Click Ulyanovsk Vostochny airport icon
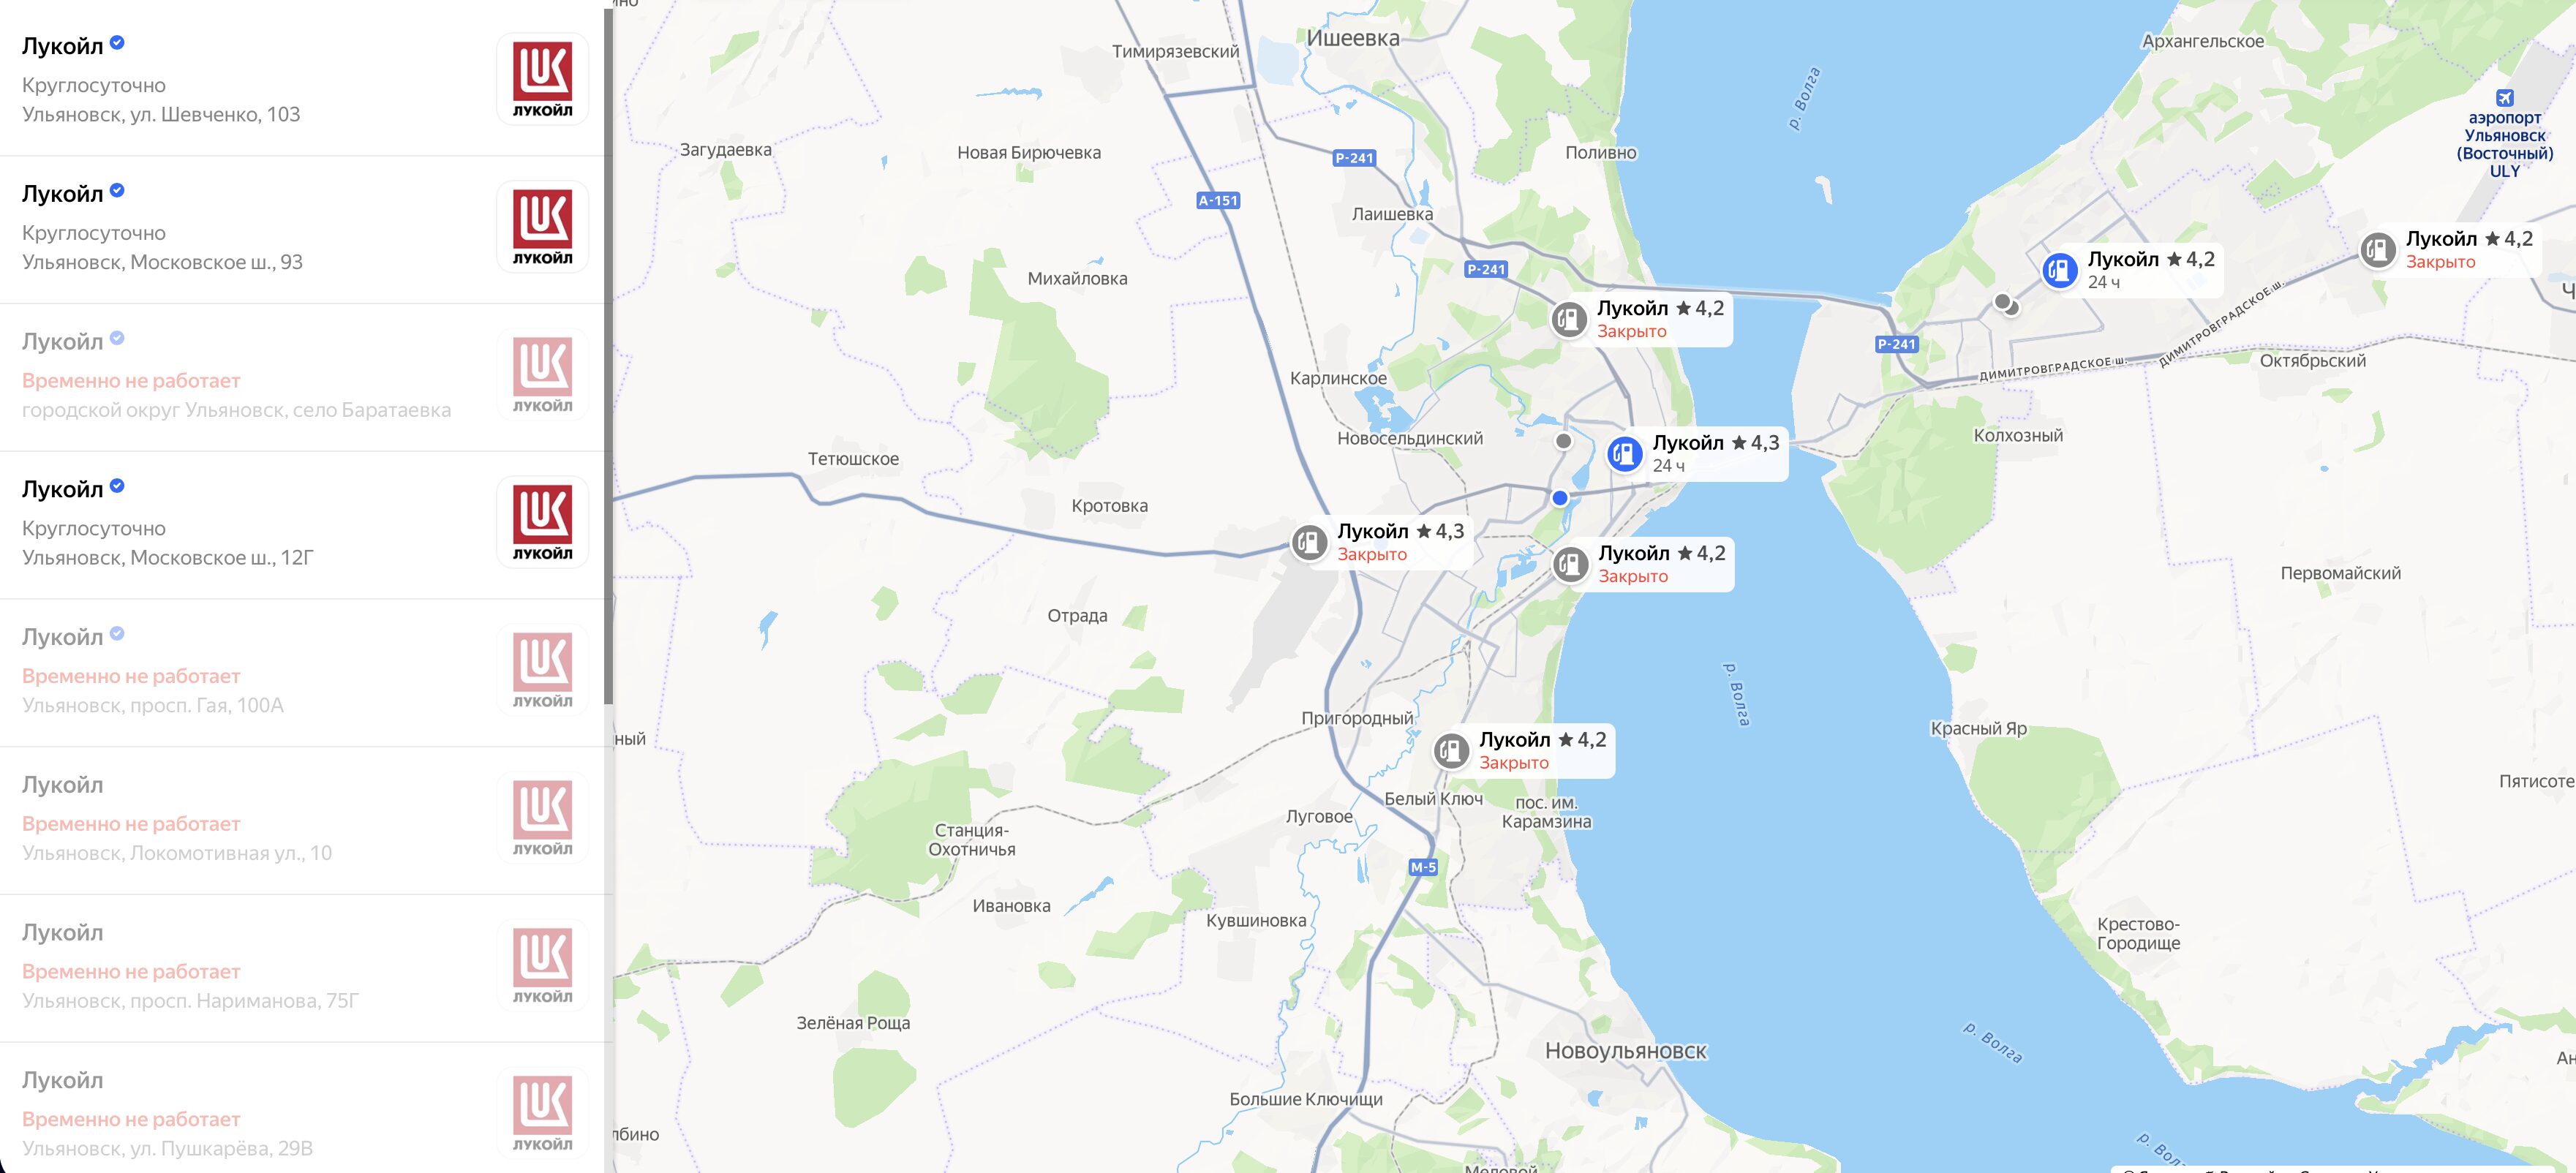The width and height of the screenshot is (2576, 1173). tap(2504, 98)
